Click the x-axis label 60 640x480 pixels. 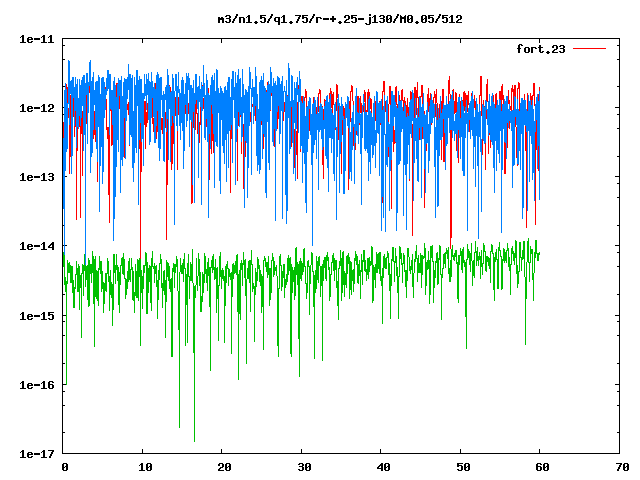542,467
